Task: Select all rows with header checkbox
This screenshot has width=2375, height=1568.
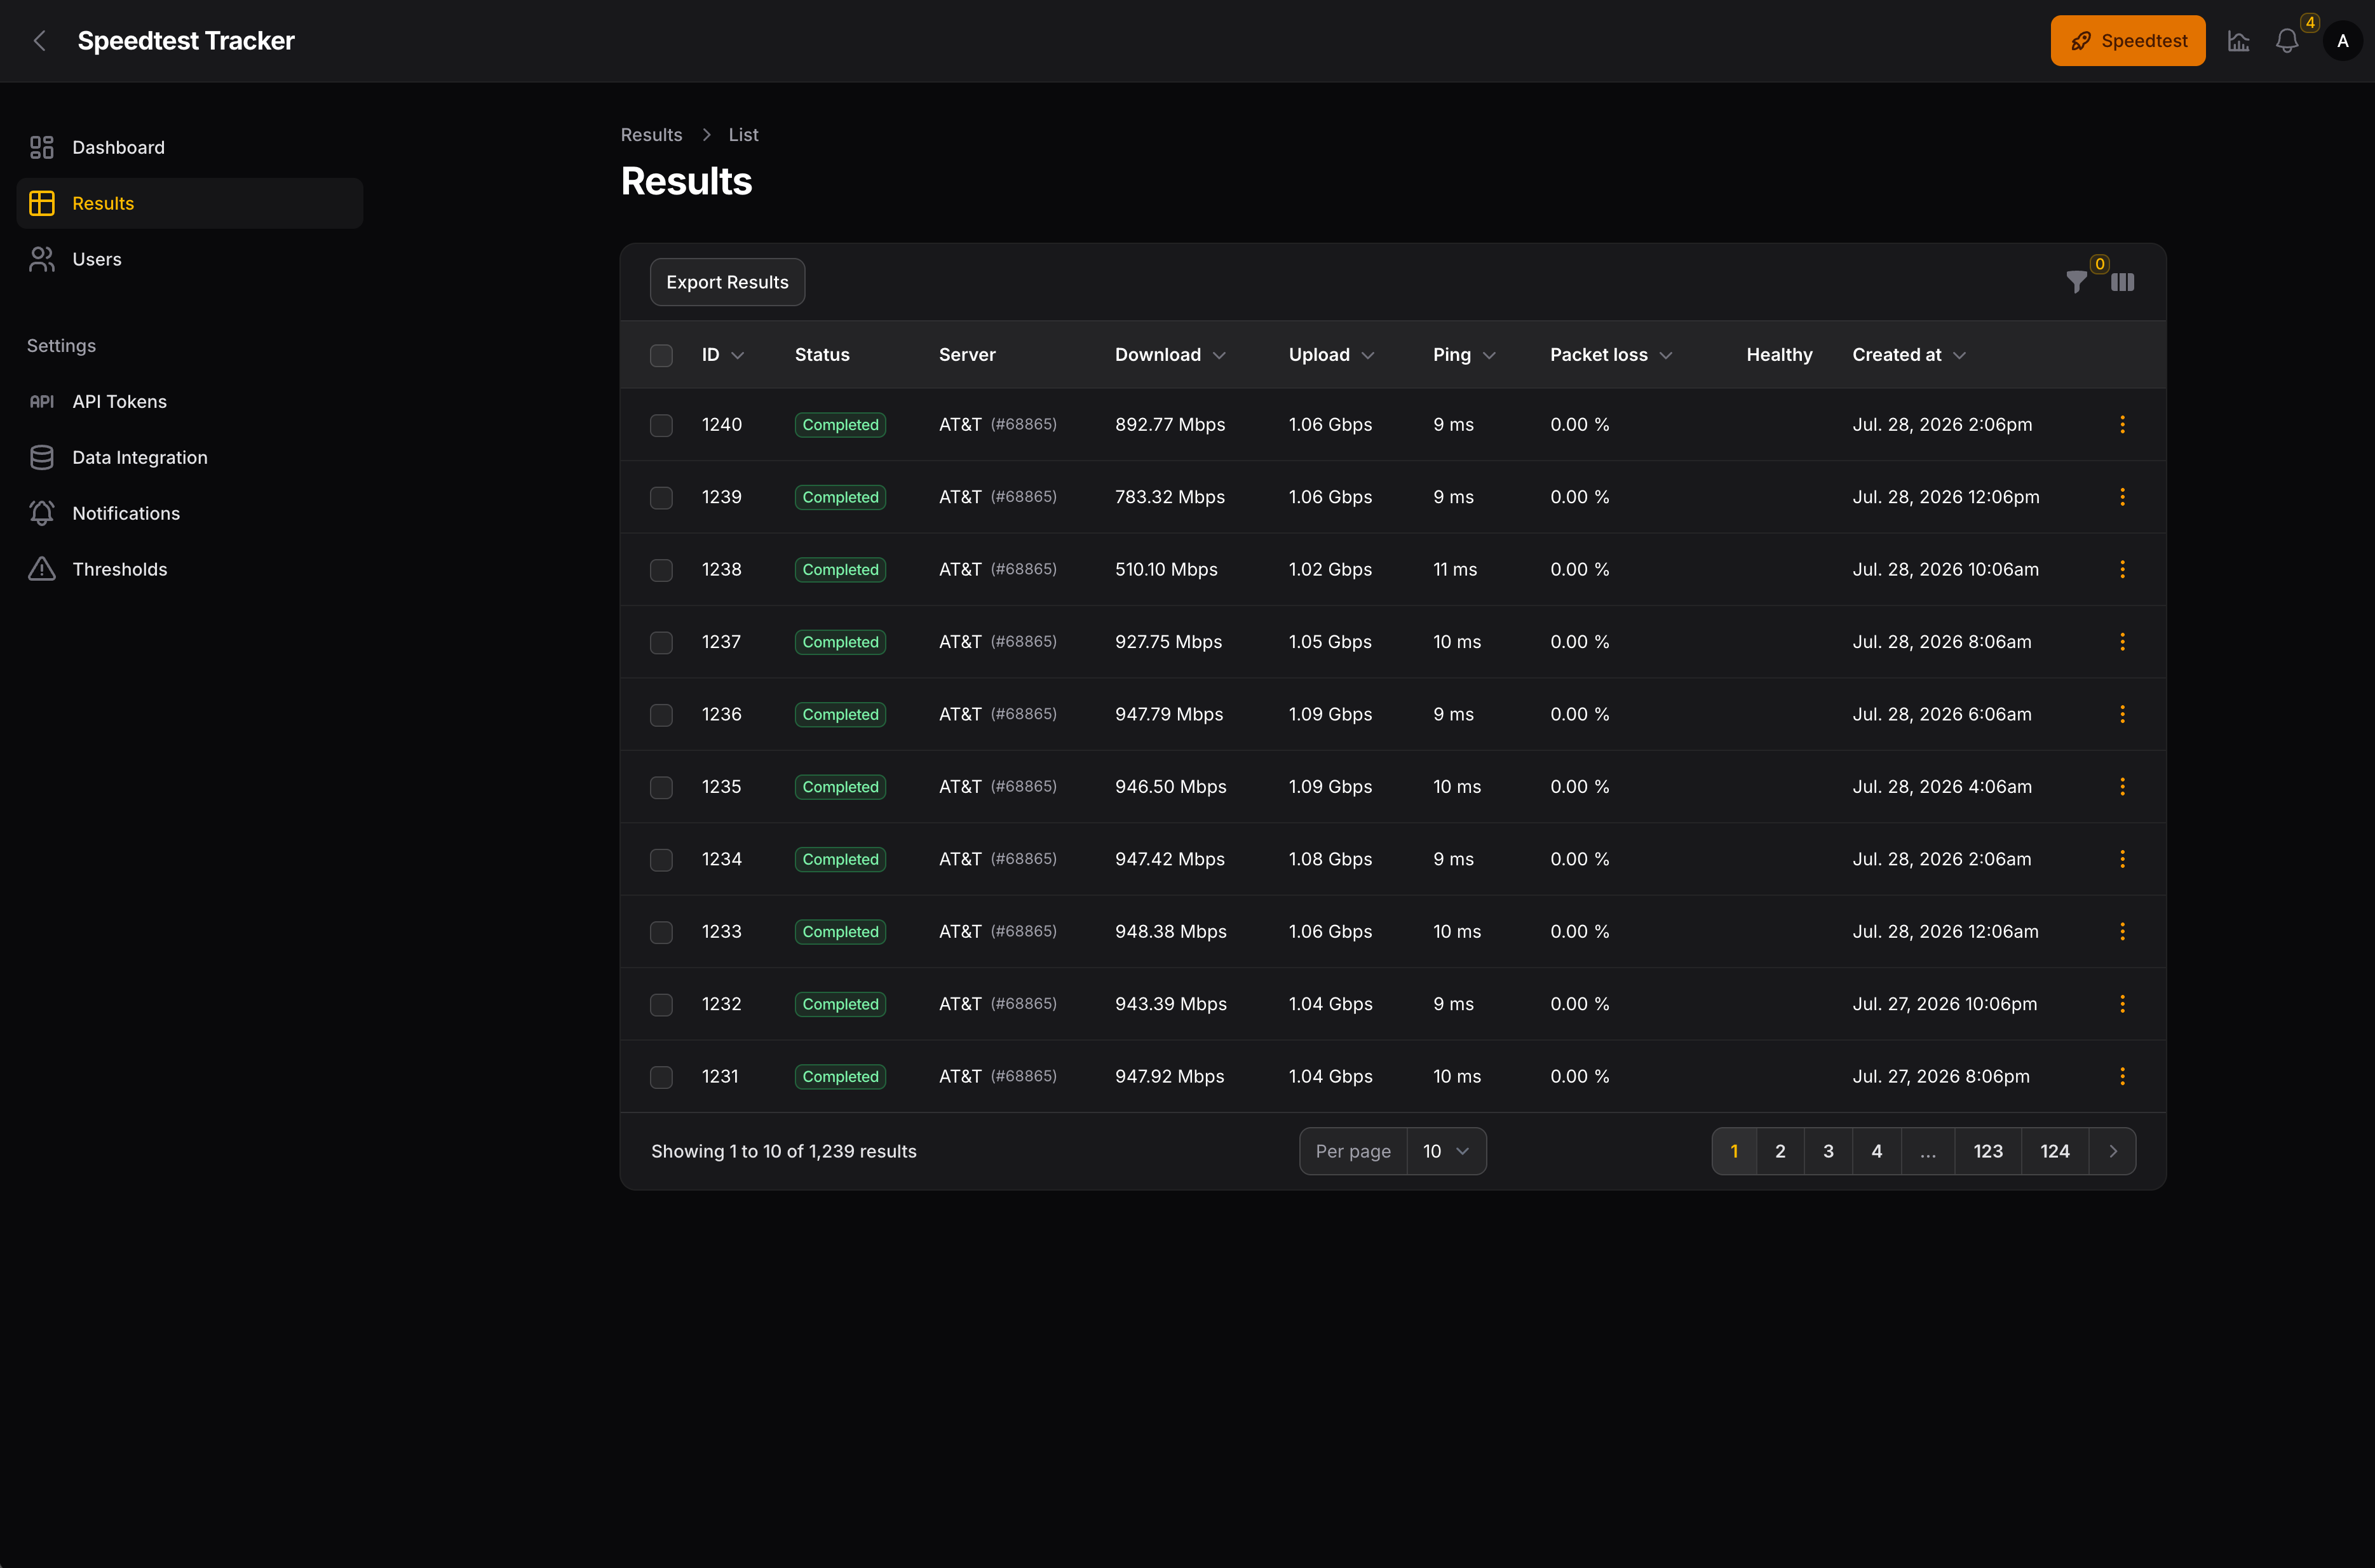Action: 661,355
